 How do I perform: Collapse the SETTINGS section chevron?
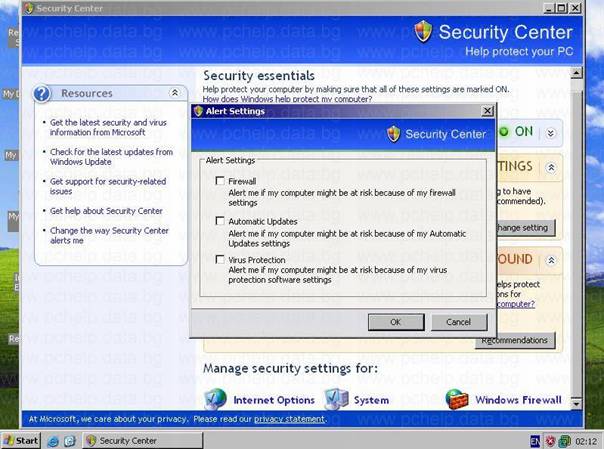click(553, 167)
